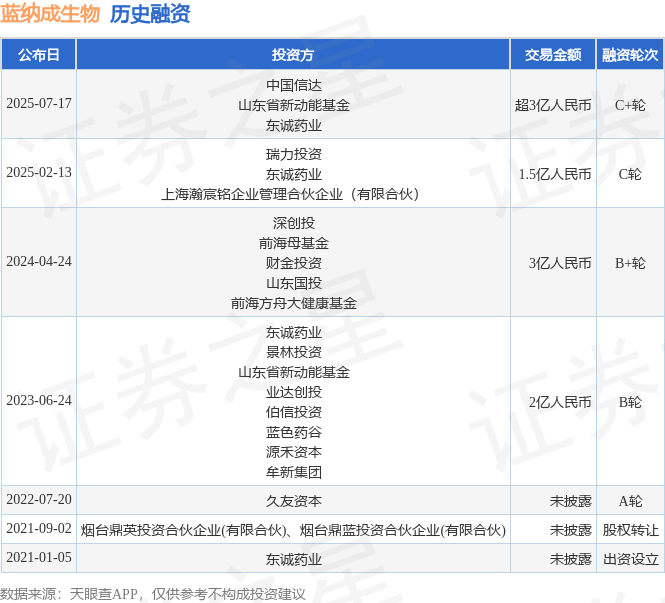Select the 投资方 column header
Screen dimensions: 665x603
[x=293, y=55]
